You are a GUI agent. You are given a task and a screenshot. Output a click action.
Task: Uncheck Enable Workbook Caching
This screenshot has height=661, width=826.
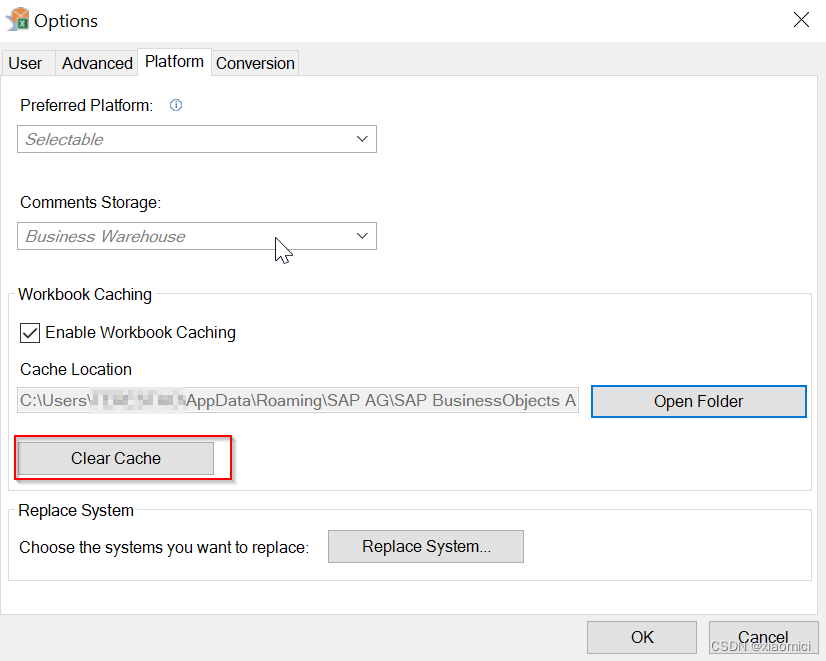coord(27,332)
